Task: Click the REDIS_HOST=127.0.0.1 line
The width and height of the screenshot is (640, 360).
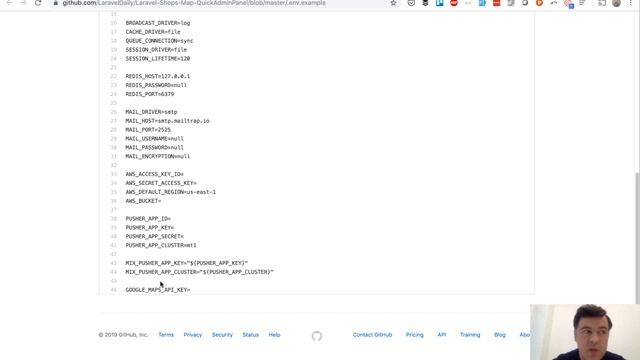Action: [158, 76]
